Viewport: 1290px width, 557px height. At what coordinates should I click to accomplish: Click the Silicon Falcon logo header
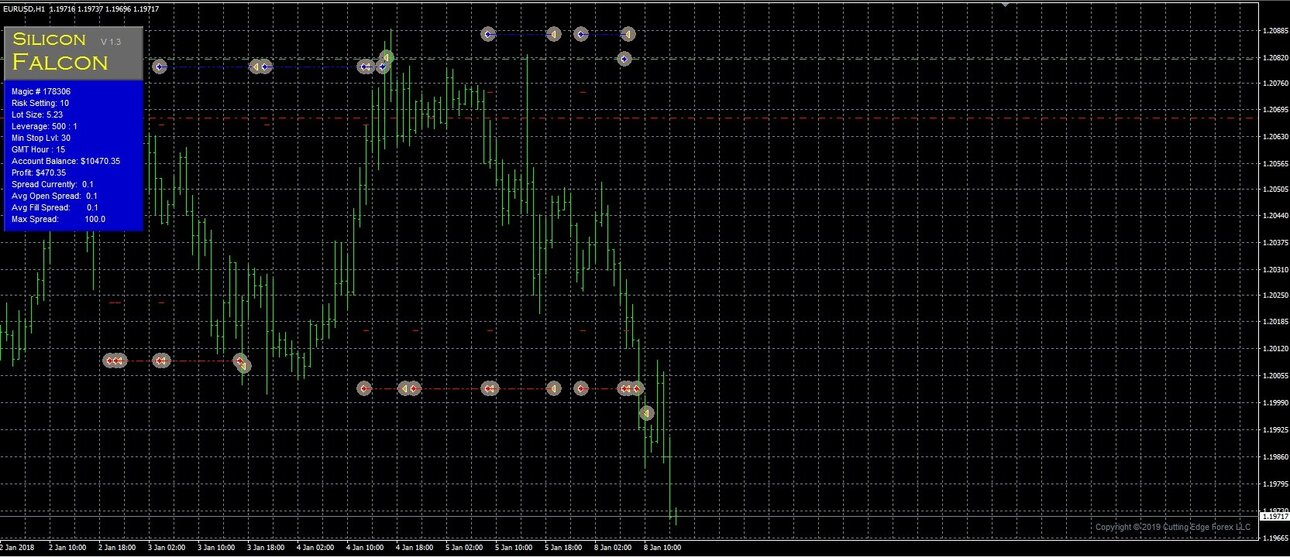pyautogui.click(x=74, y=52)
